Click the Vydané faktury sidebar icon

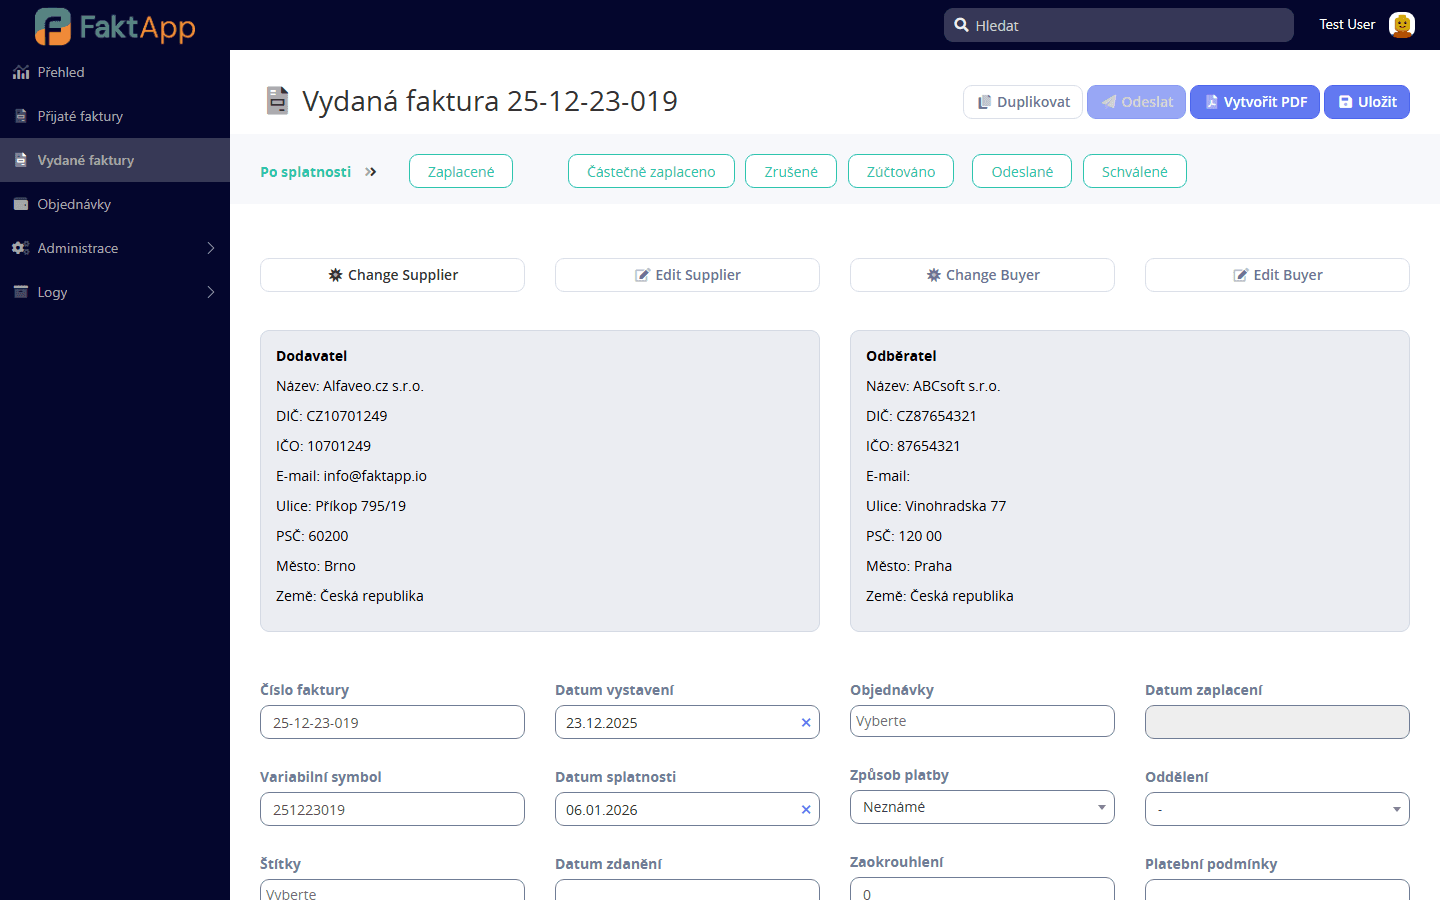(20, 160)
